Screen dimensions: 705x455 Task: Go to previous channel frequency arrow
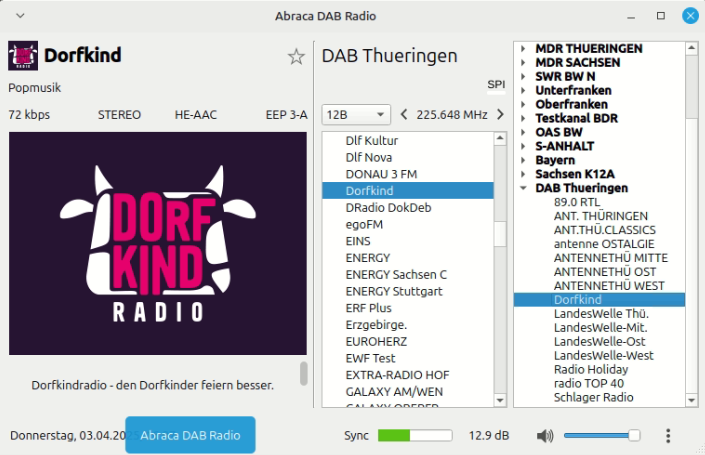click(404, 114)
